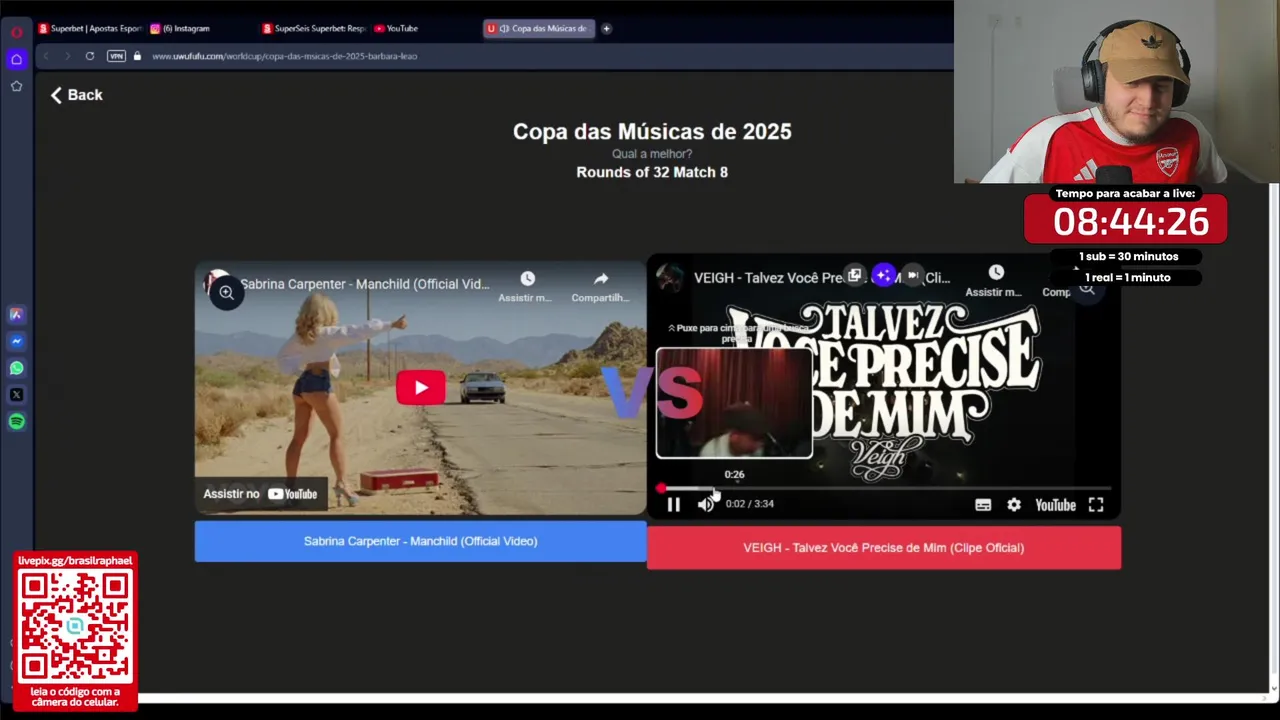Viewport: 1280px width, 720px height.
Task: Open VEIGH video settings gear
Action: (1014, 505)
